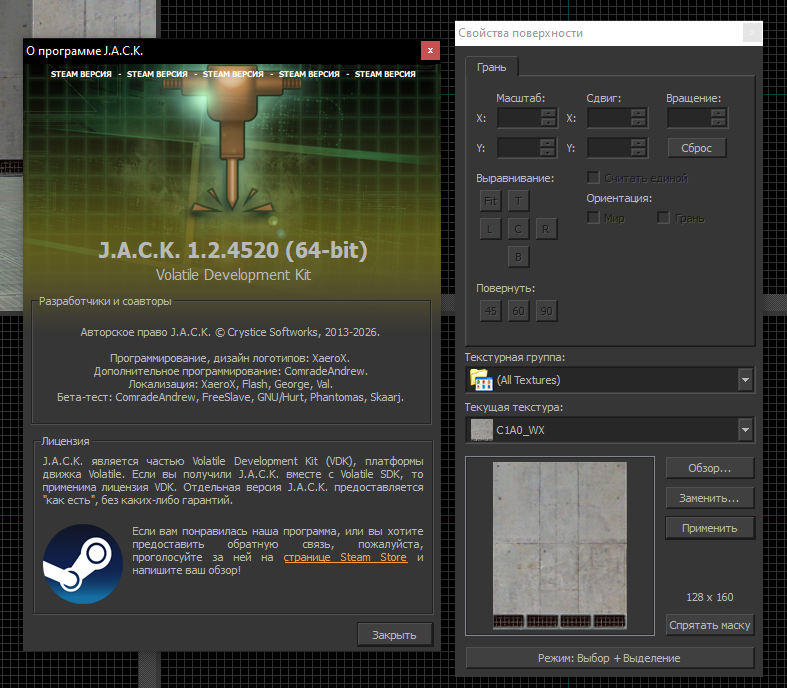
Task: Click the J.A.C.K. 1.2.4520 (64-bit) version text
Action: (x=233, y=250)
